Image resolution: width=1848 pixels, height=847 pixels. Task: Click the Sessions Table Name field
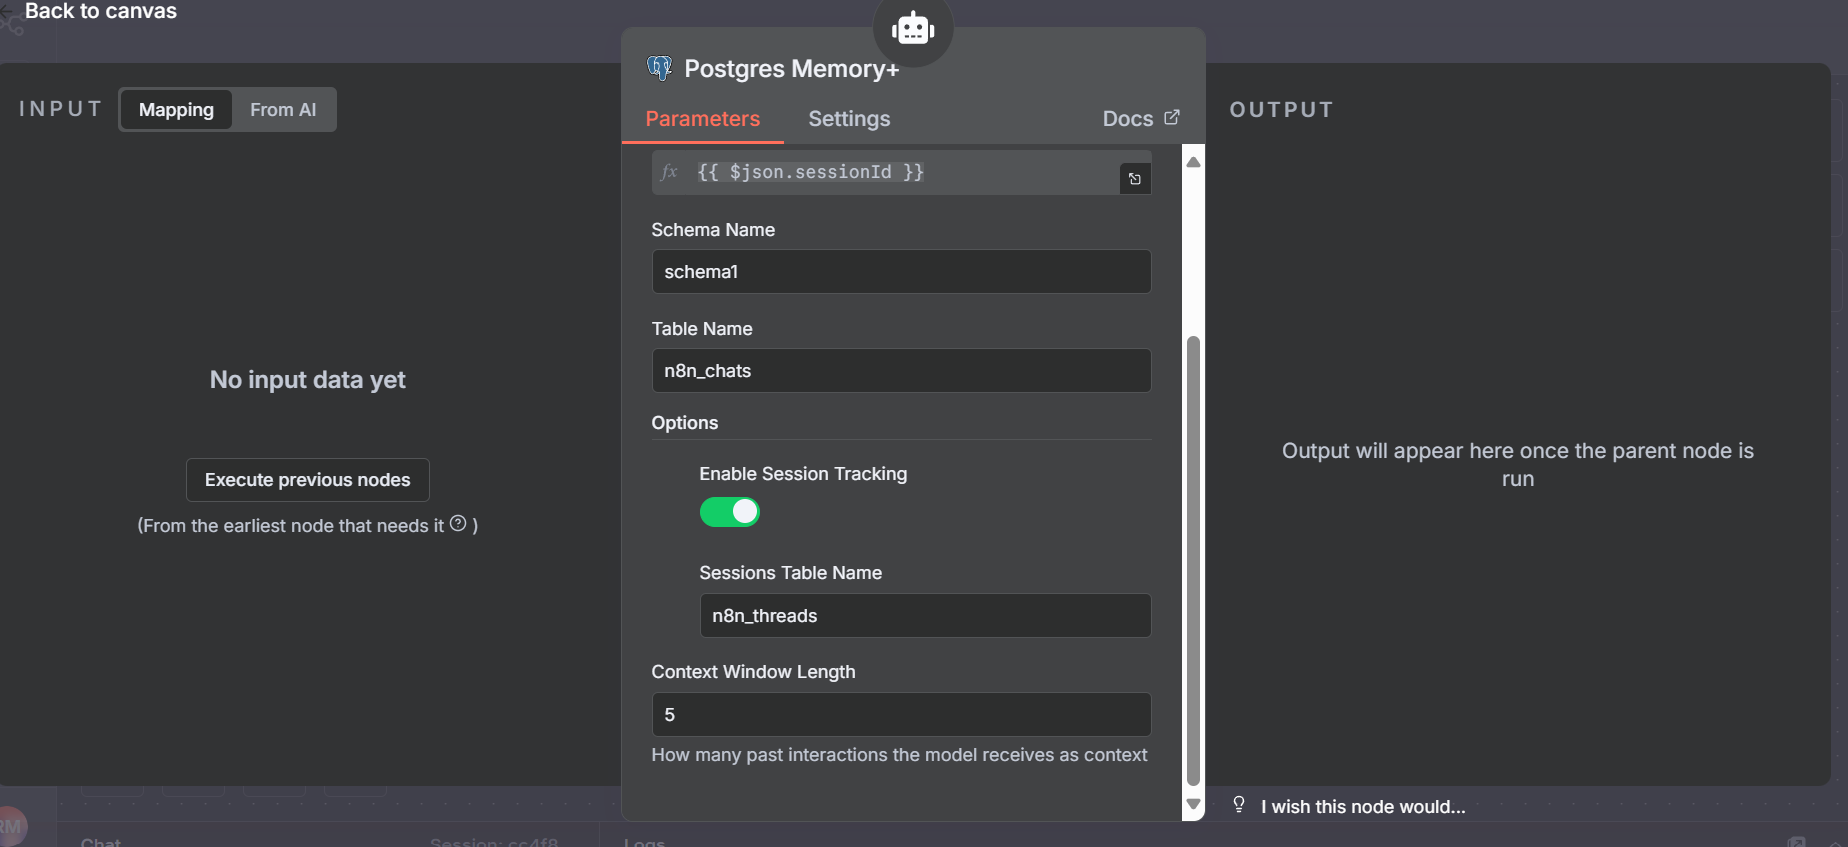pyautogui.click(x=925, y=616)
